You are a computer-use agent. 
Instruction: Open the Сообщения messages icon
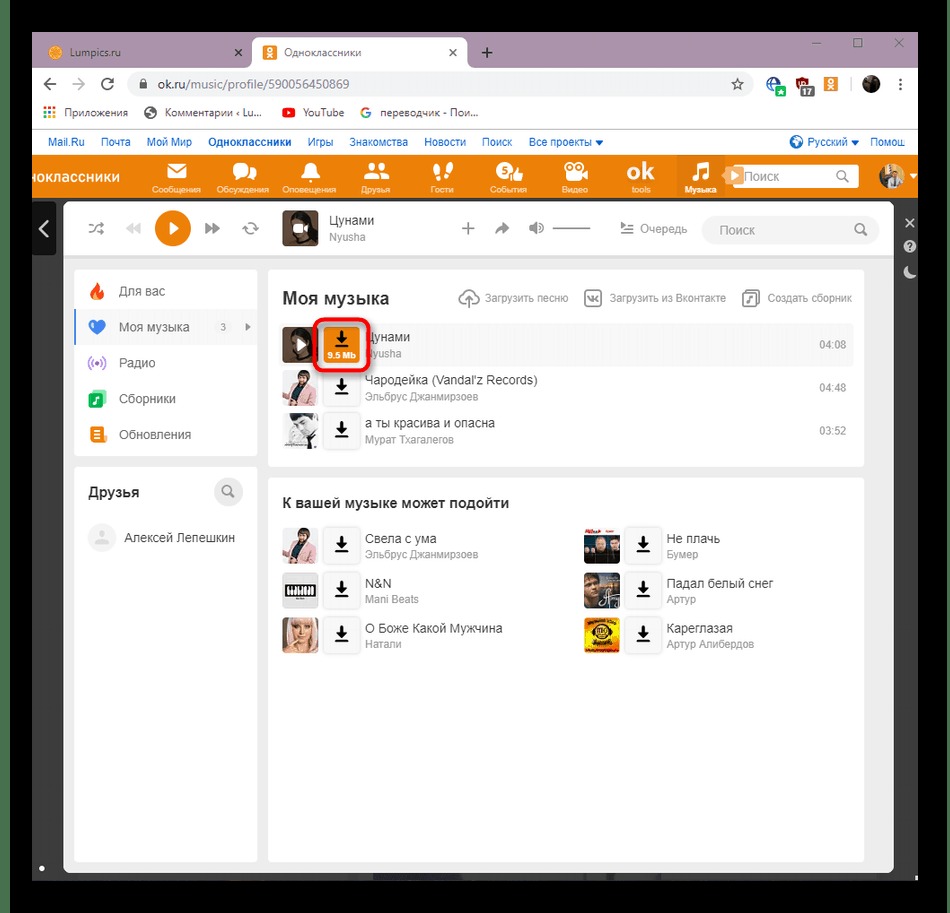(176, 178)
